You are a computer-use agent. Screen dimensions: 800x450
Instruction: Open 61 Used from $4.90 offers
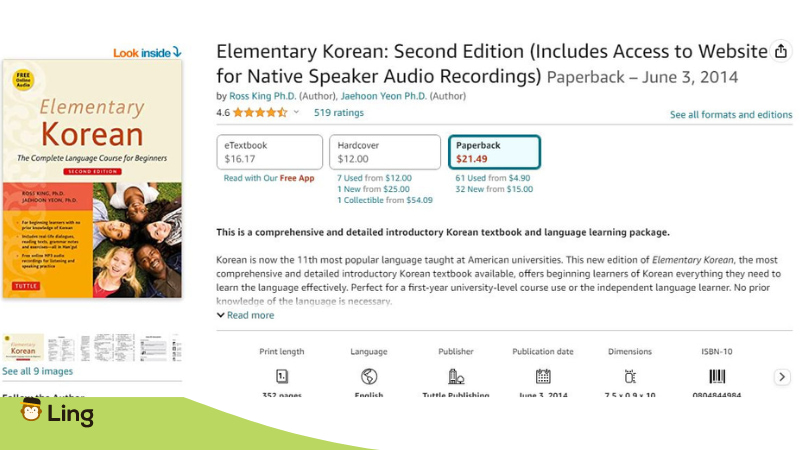(x=493, y=178)
